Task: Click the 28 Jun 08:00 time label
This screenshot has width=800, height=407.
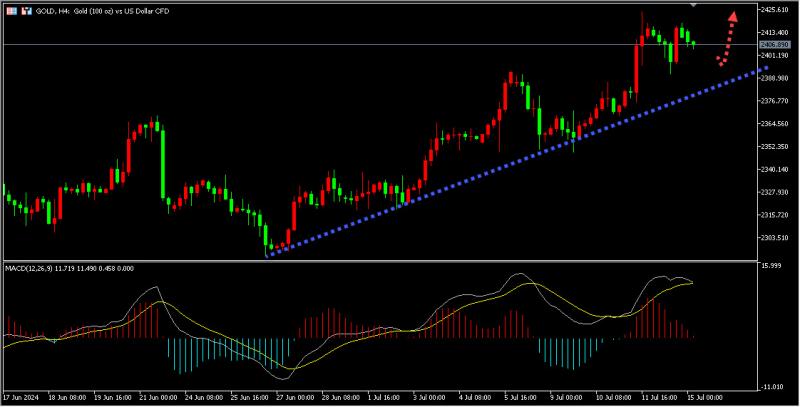Action: point(341,397)
